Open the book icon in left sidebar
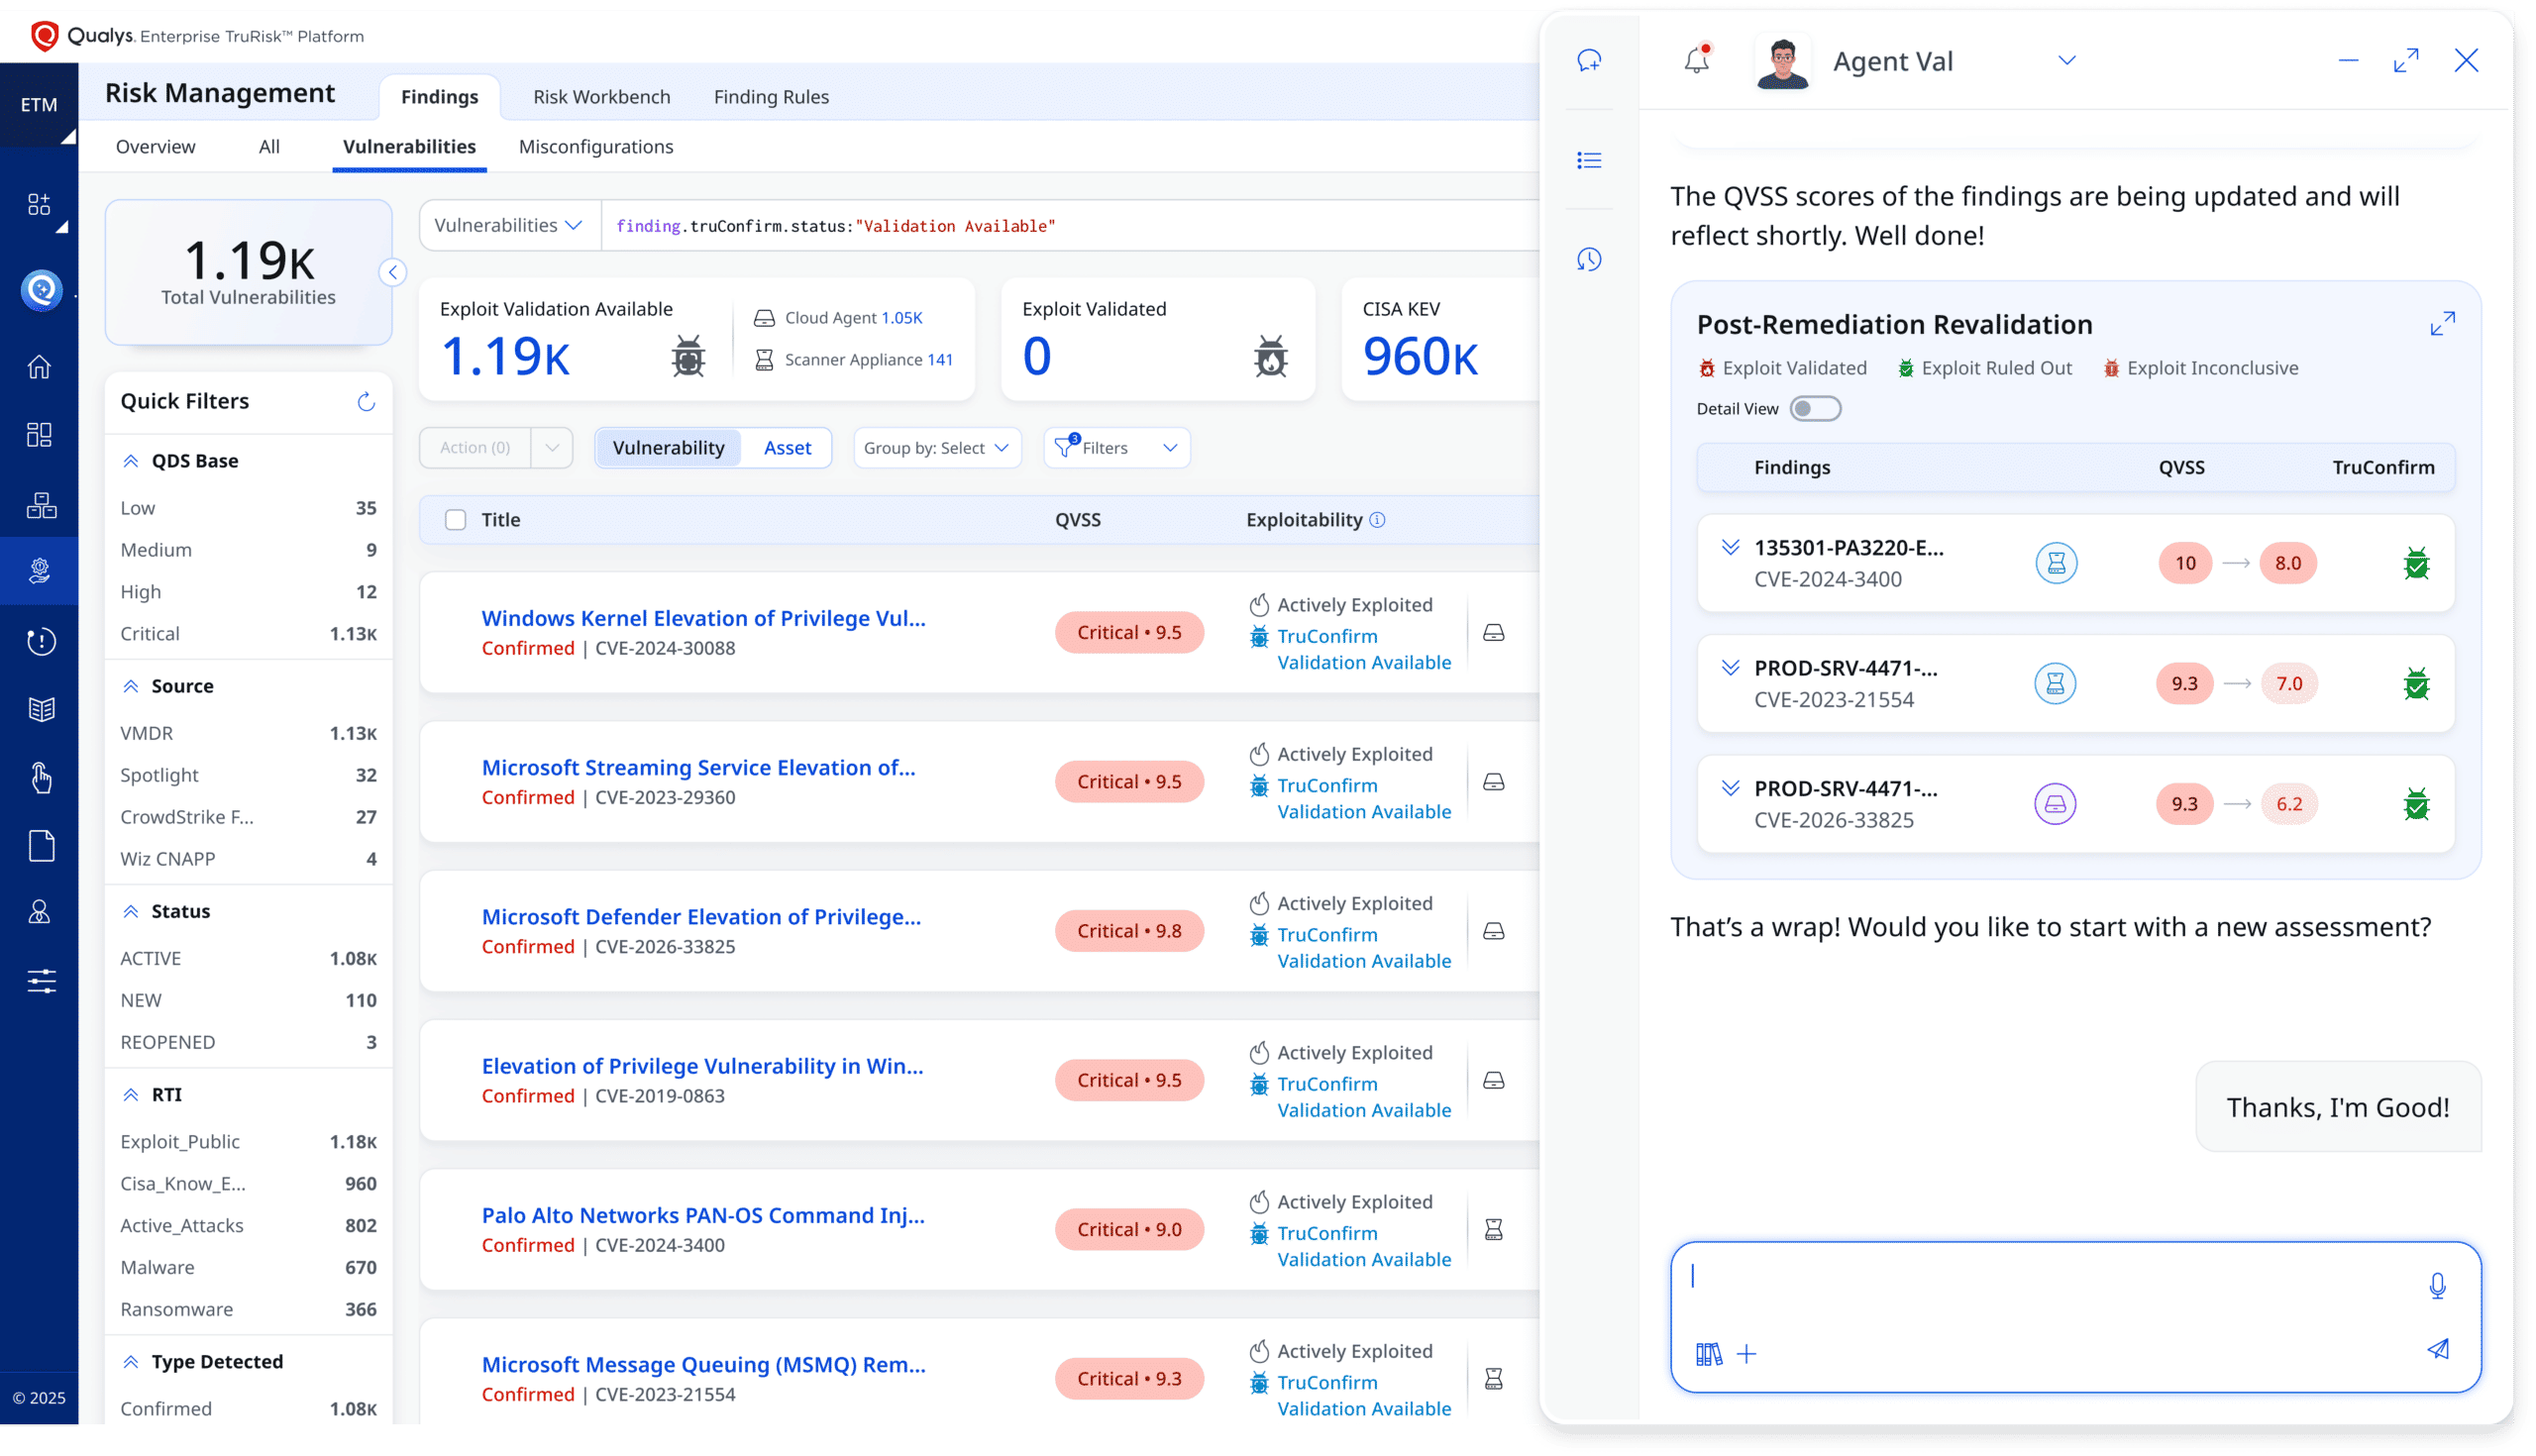This screenshot has height=1456, width=2536. pos(40,709)
